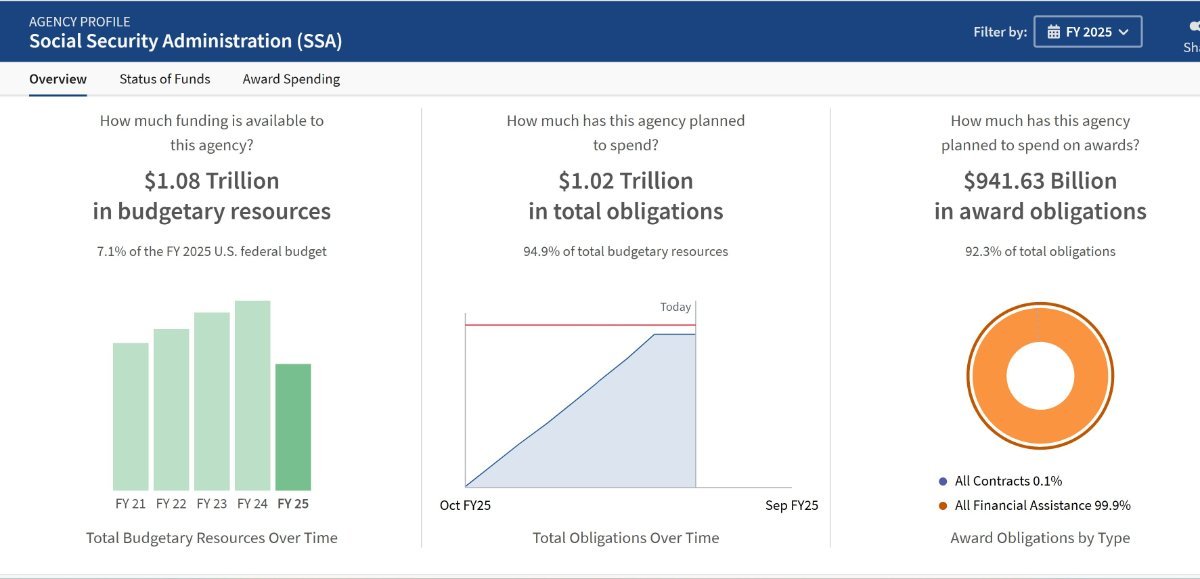Click the "$1.08 Trillion" amount
This screenshot has height=579, width=1200.
click(x=212, y=181)
